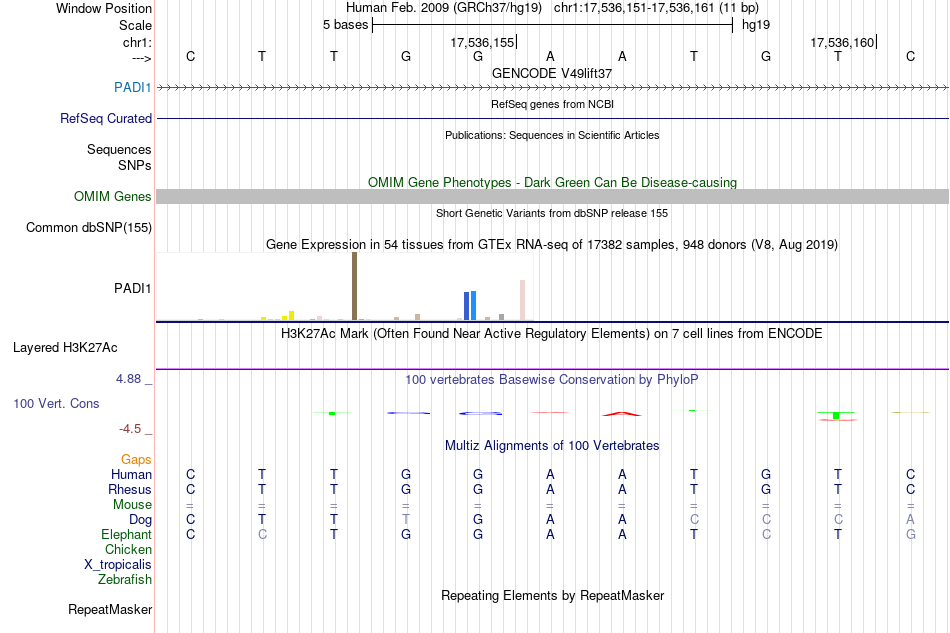Click the red PhyloP conservation peak
Viewport: 950px width, 633px height.
point(622,414)
